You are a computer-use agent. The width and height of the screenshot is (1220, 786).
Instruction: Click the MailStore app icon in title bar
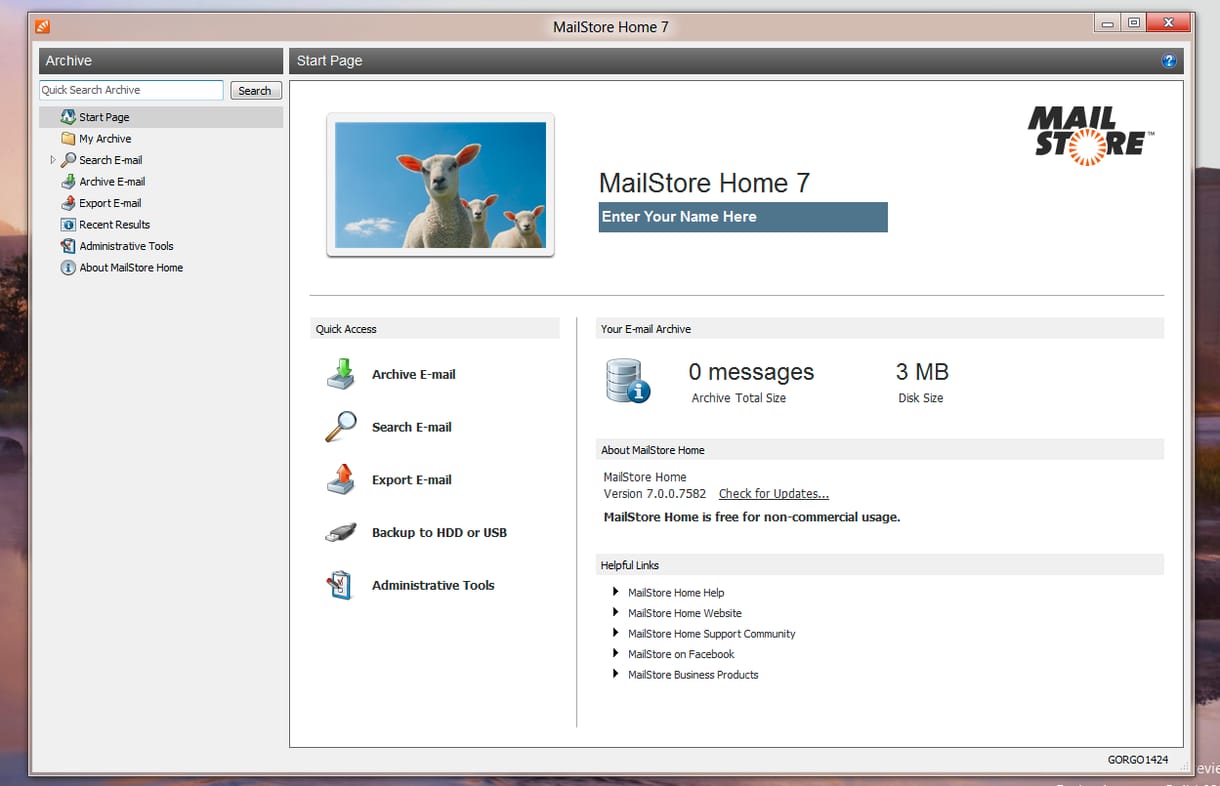[42, 26]
